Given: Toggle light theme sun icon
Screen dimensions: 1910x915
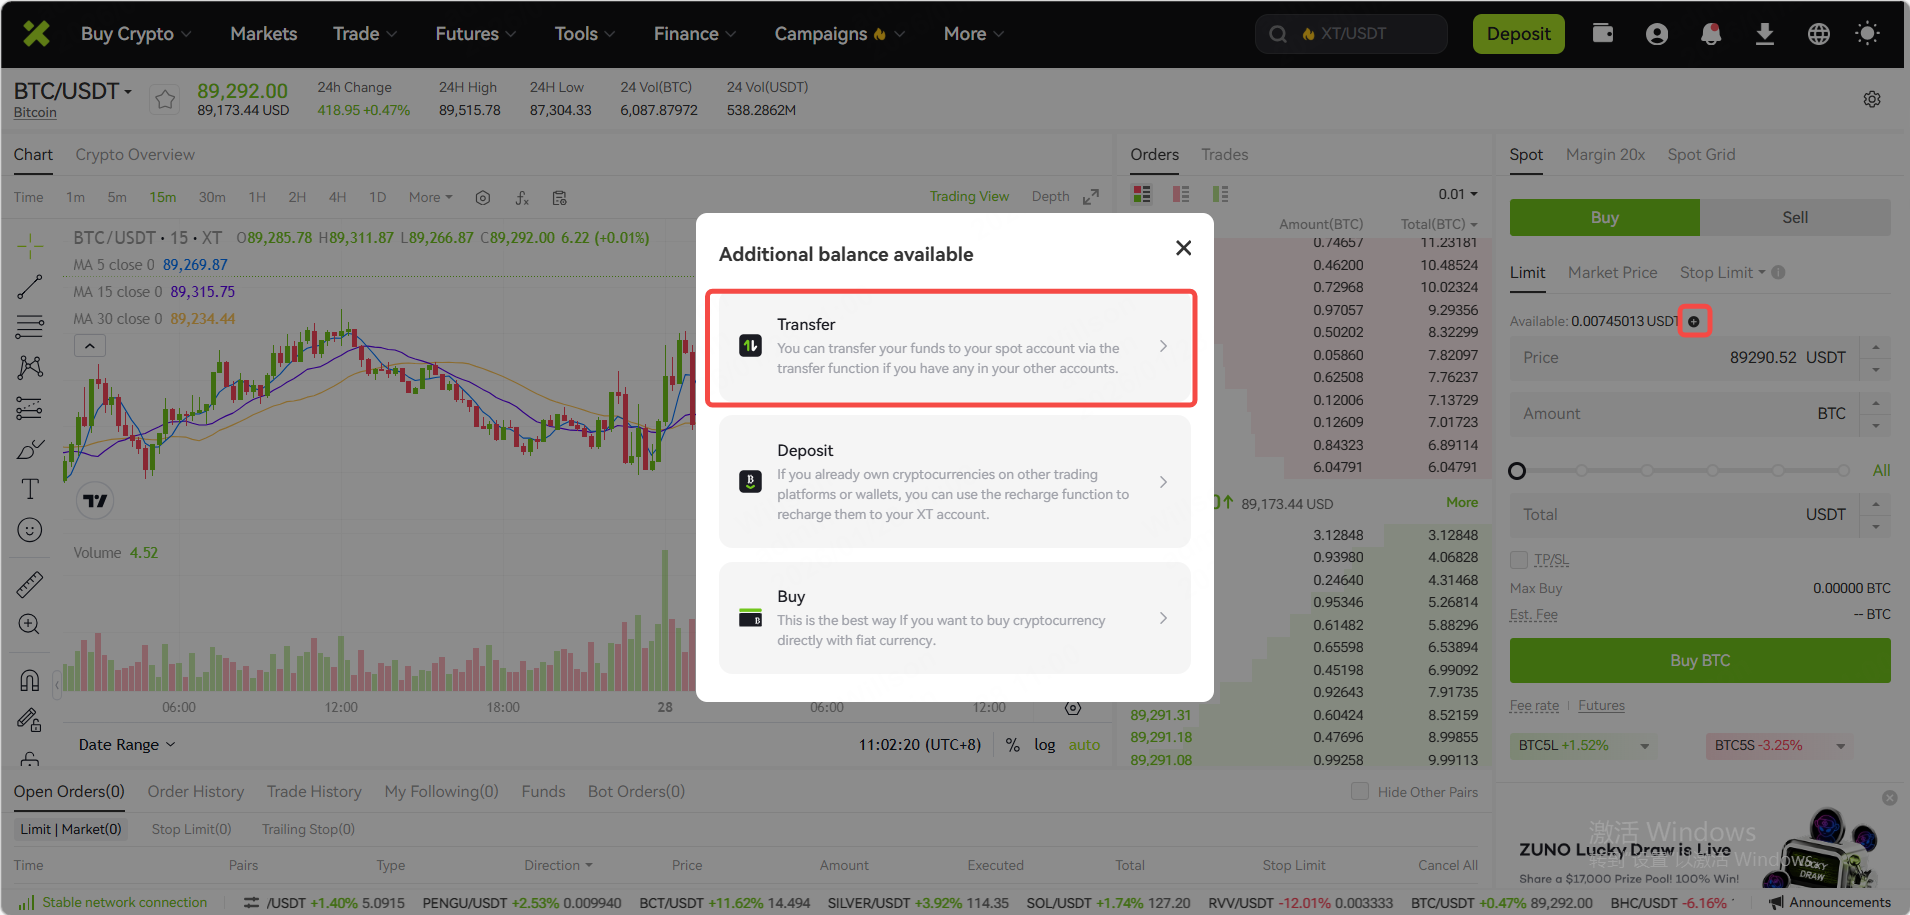Looking at the screenshot, I should (x=1867, y=34).
